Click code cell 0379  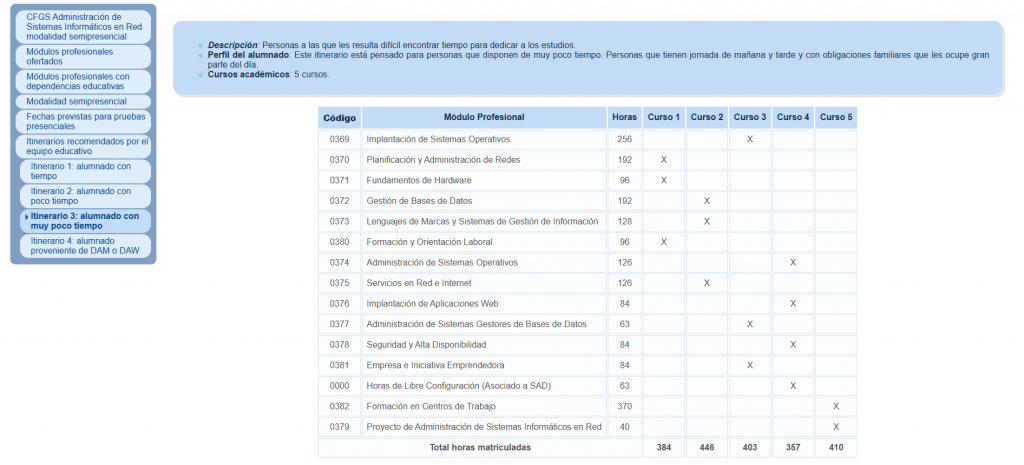[340, 427]
